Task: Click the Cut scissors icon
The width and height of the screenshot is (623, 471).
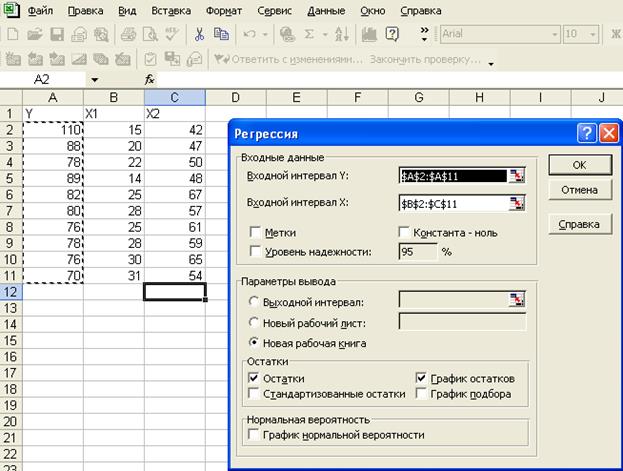Action: 200,34
